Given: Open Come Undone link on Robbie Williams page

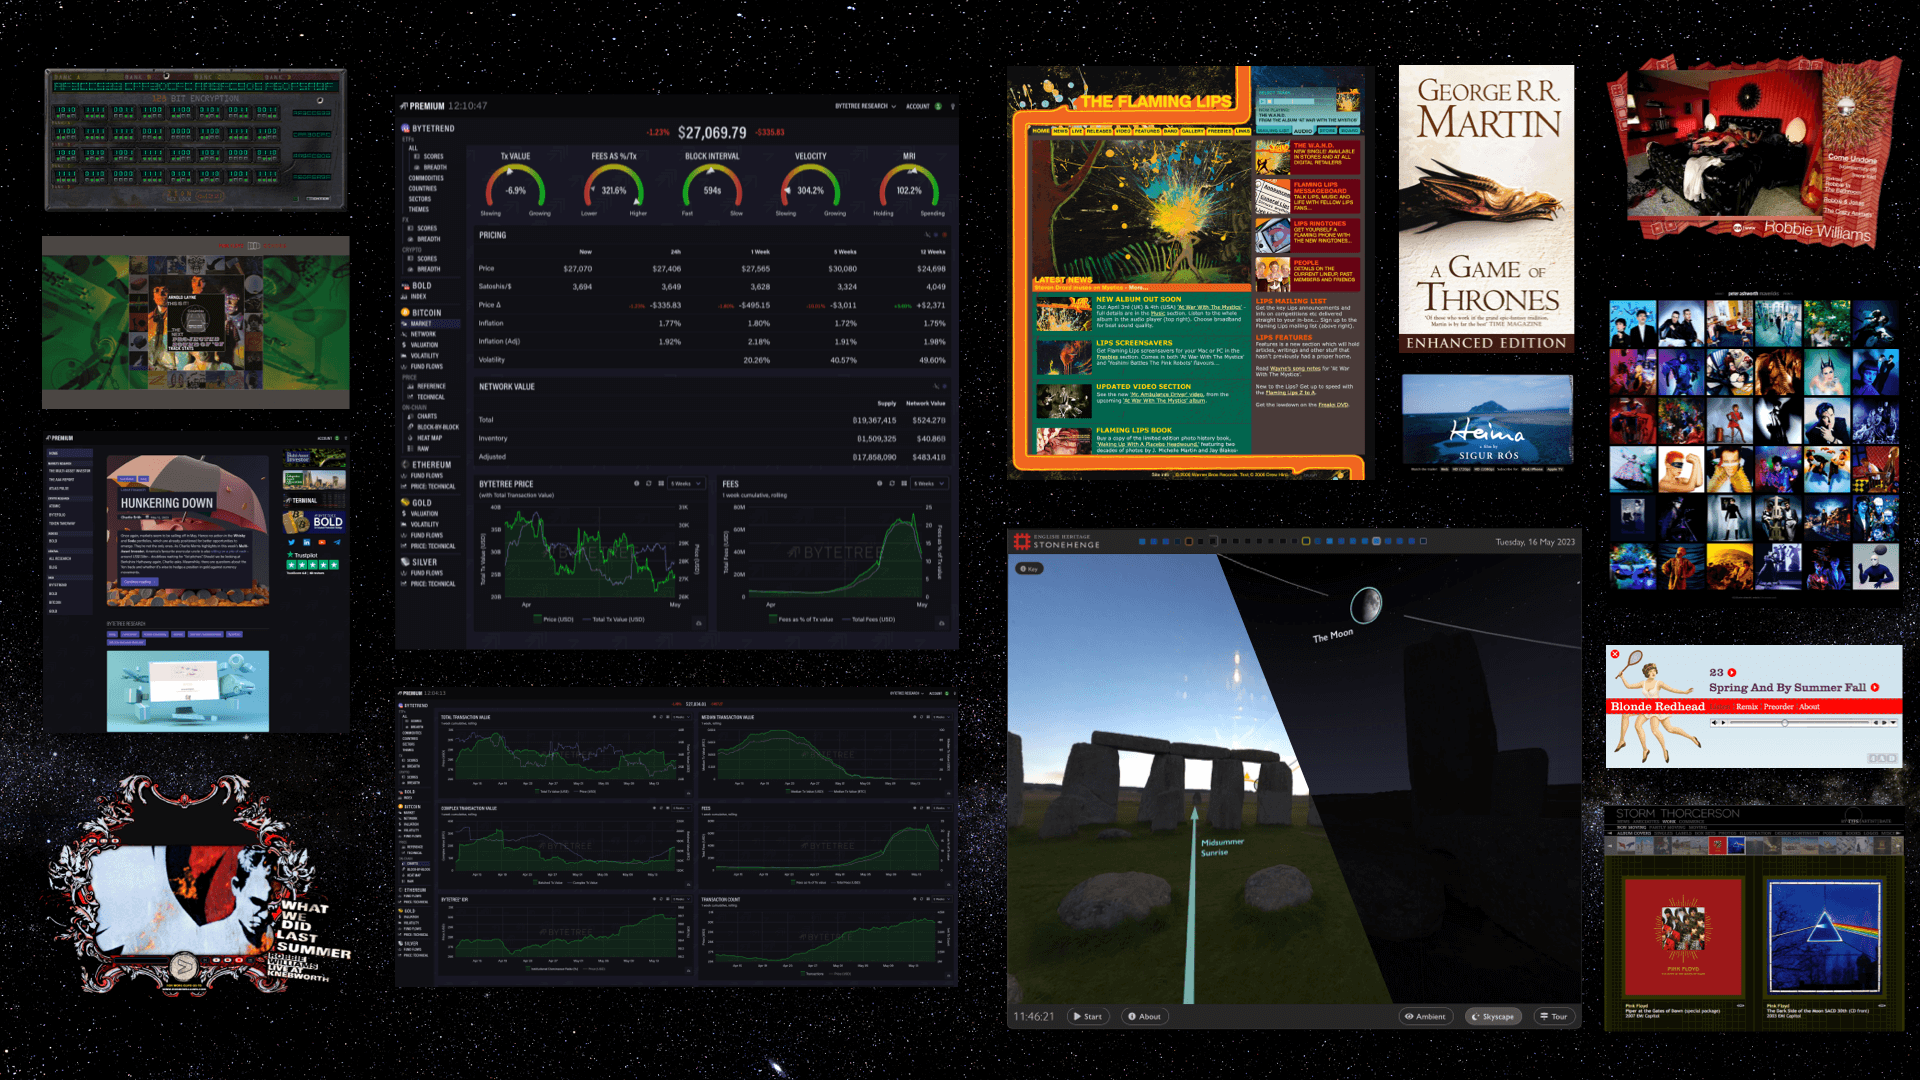Looking at the screenshot, I should tap(1852, 158).
